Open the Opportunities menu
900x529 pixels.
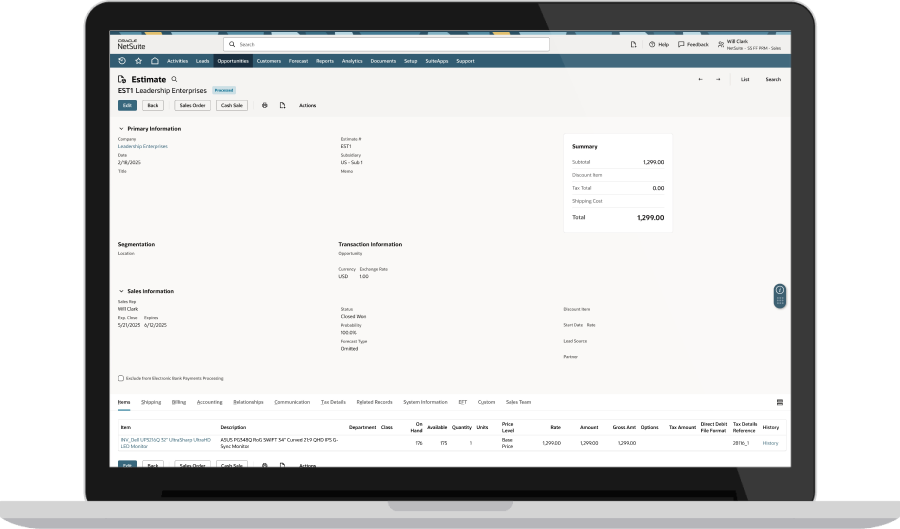point(233,61)
